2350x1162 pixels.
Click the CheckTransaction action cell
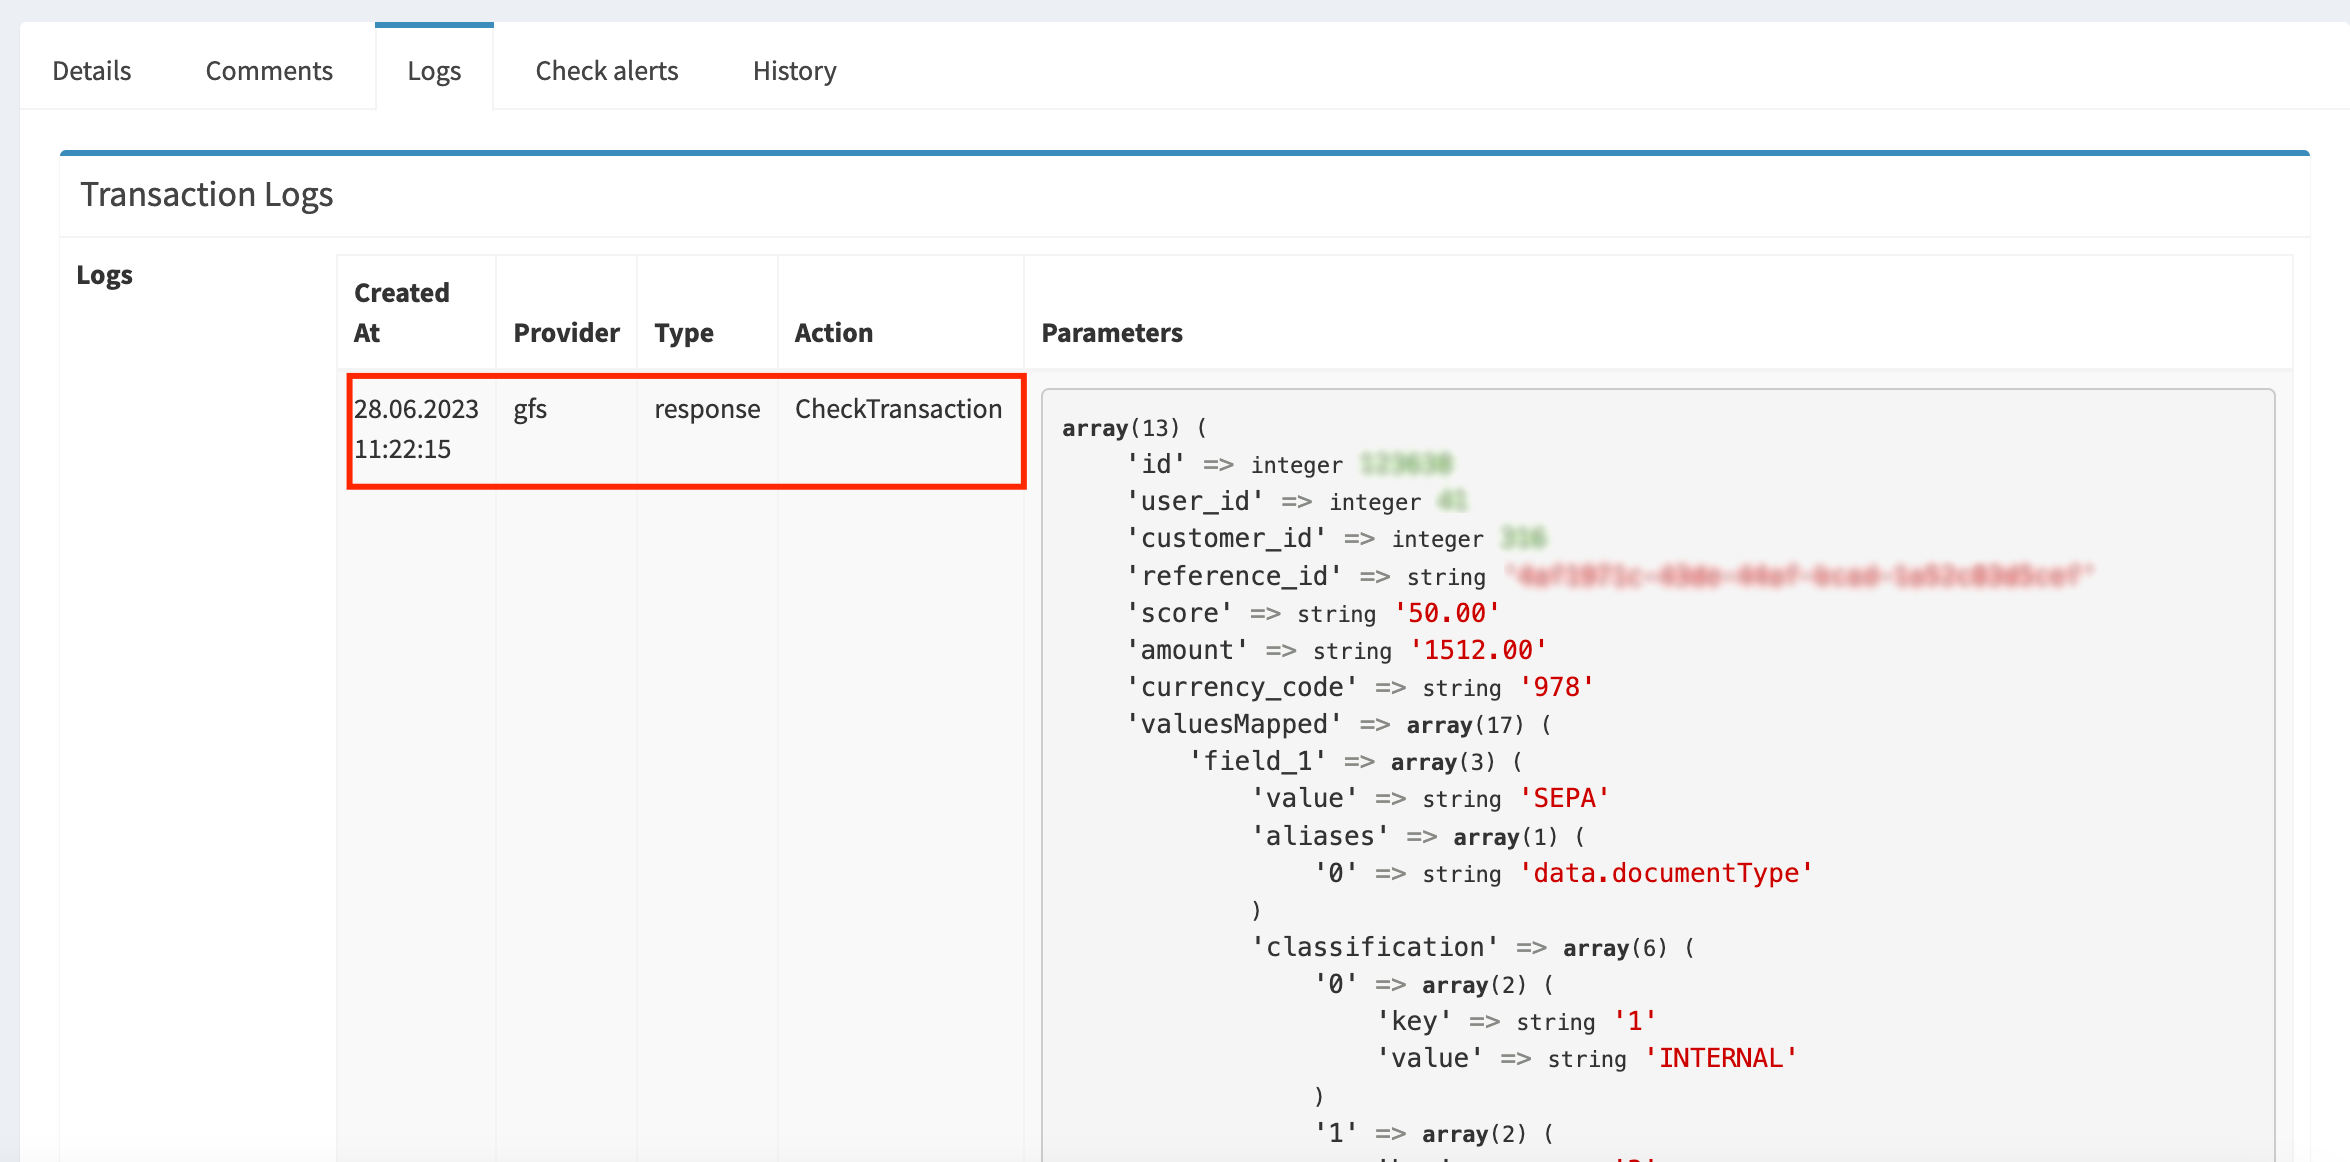point(898,409)
